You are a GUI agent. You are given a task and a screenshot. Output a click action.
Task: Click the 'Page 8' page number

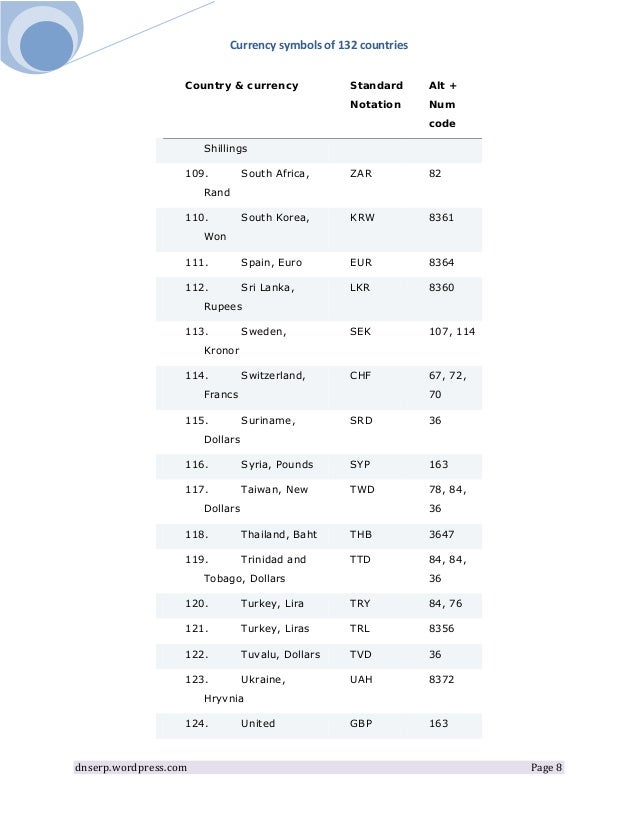(547, 768)
